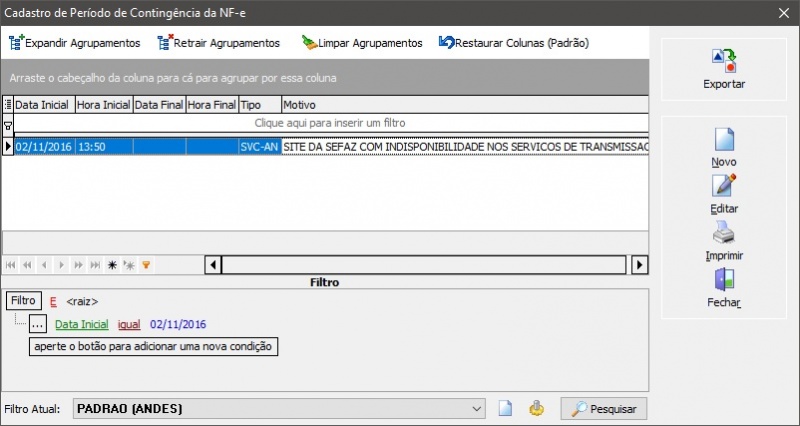The width and height of the screenshot is (800, 426).
Task: Restore default columns with Restaurar Colunas
Action: [x=514, y=43]
